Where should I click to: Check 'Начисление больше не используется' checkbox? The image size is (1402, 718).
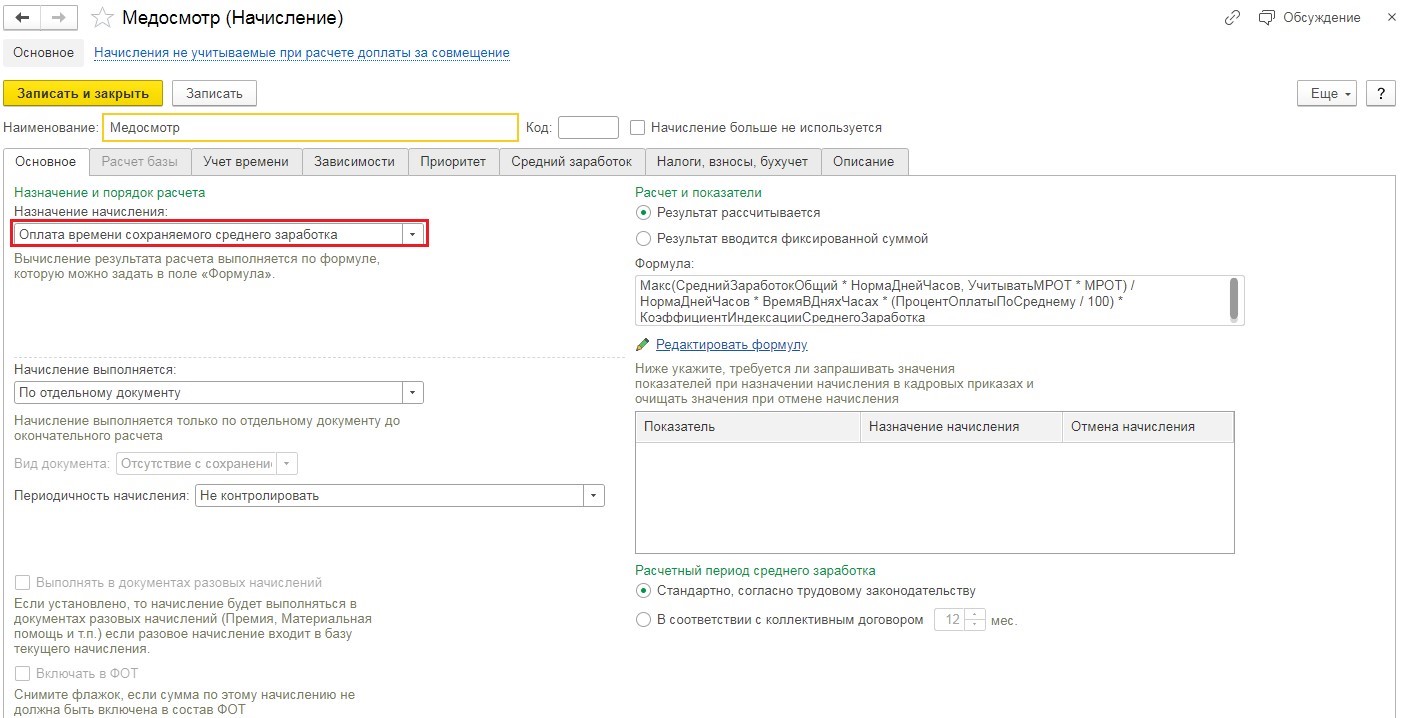(x=638, y=128)
